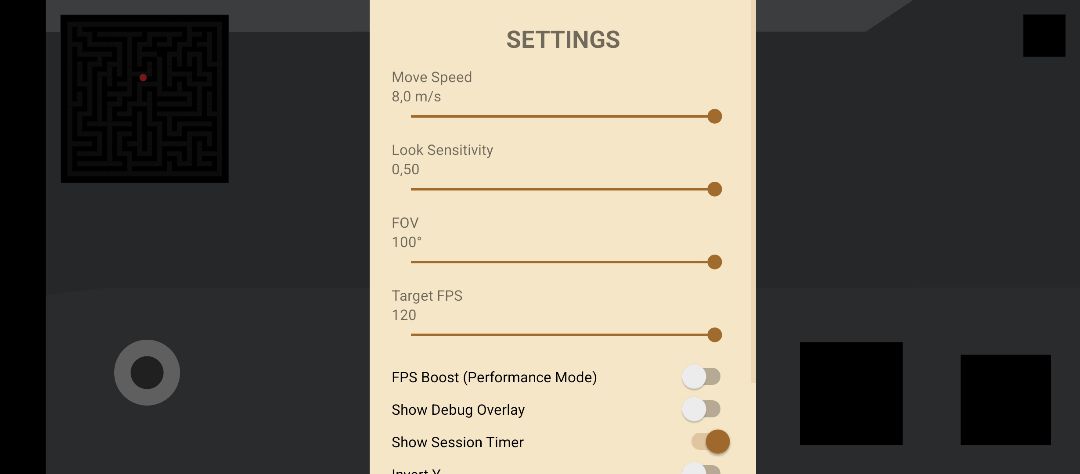
Task: Tap the red player dot on the minimap
Action: [143, 77]
